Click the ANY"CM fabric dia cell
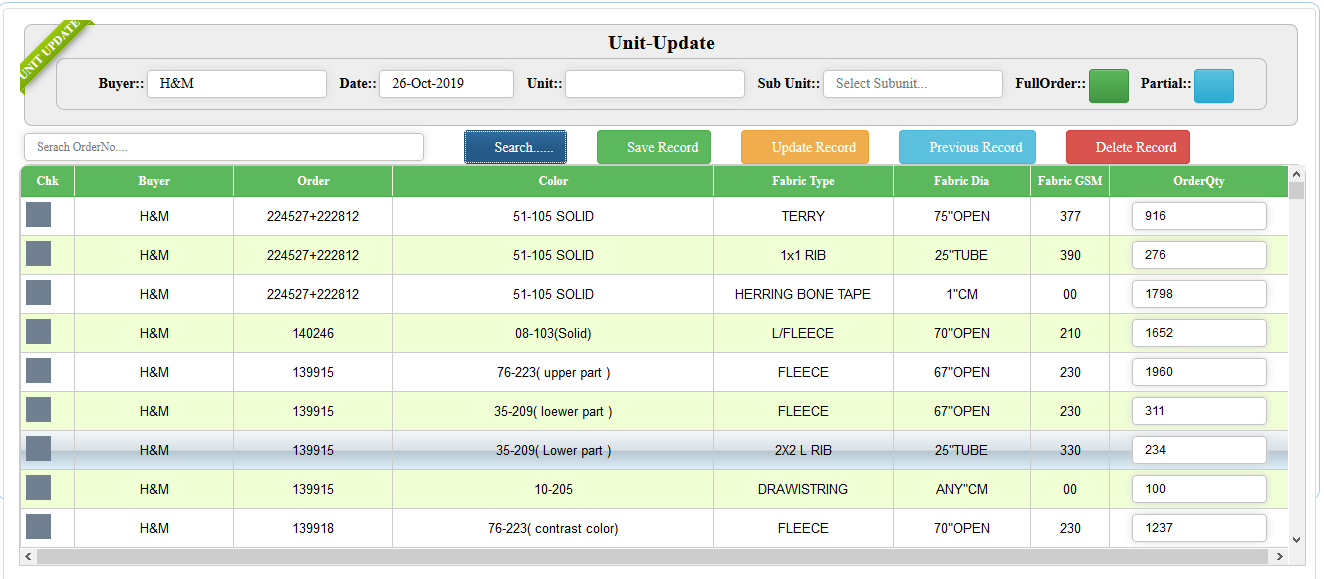 [962, 489]
